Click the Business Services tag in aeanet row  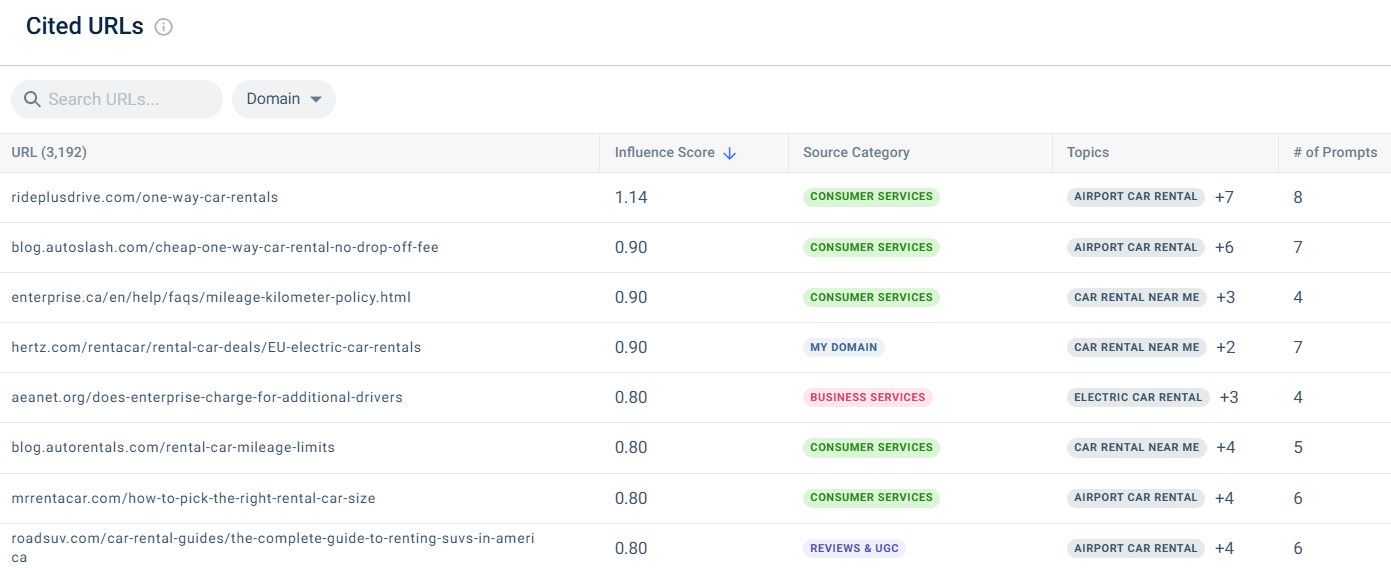pyautogui.click(x=868, y=397)
